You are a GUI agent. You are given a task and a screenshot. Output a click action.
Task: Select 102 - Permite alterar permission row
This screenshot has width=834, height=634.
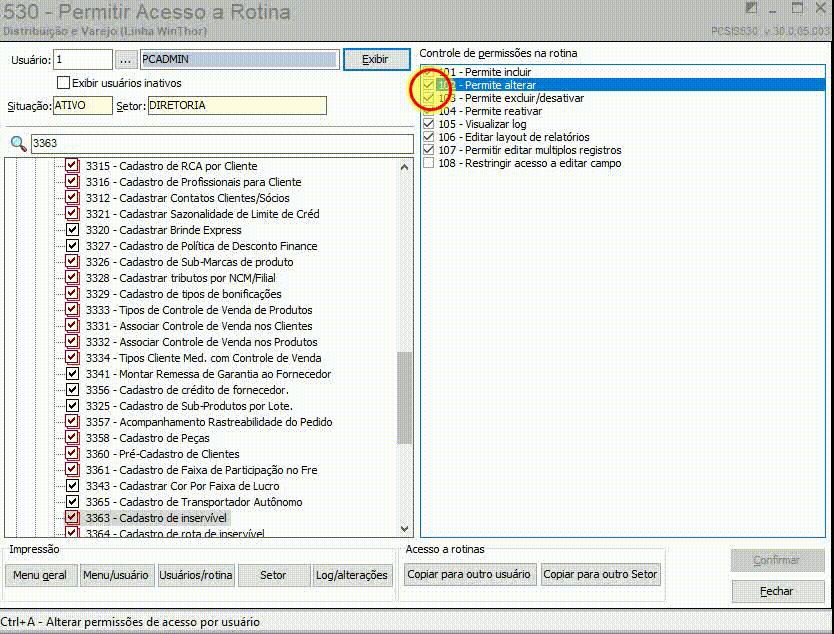point(623,85)
